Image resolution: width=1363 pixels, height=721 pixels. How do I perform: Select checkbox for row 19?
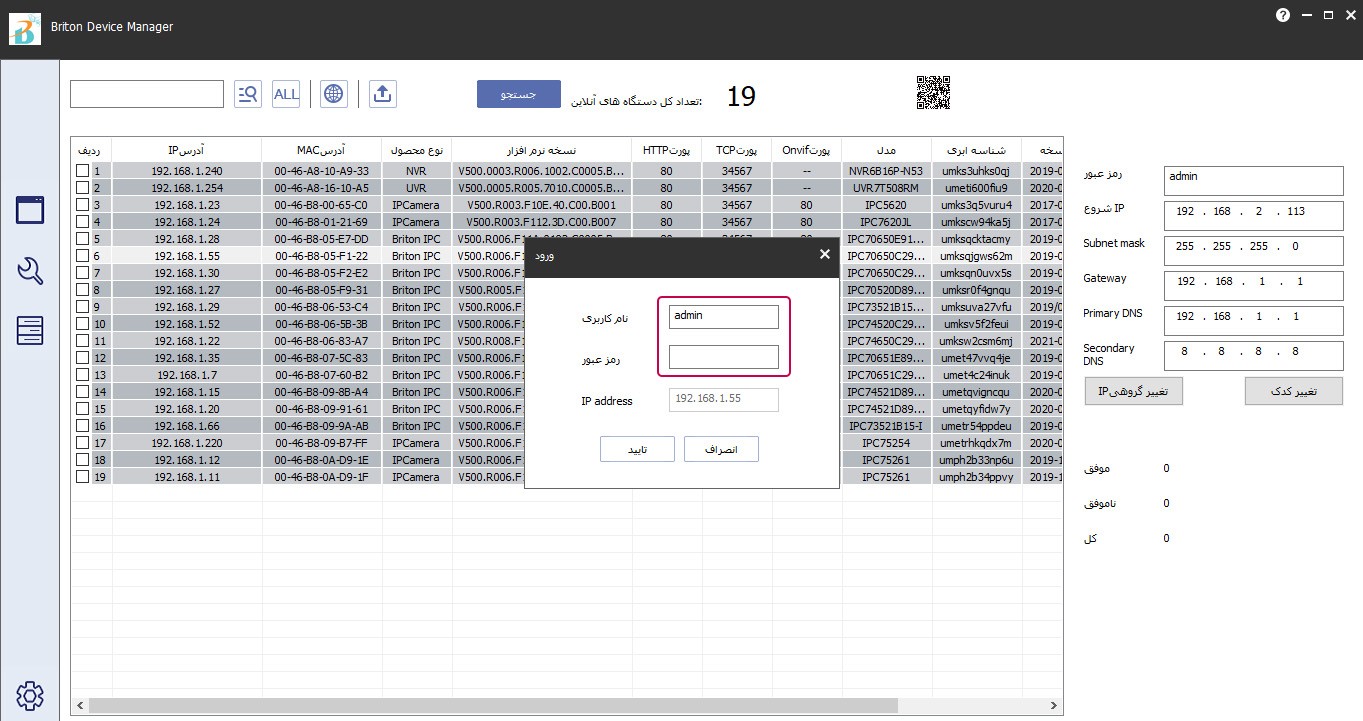82,477
